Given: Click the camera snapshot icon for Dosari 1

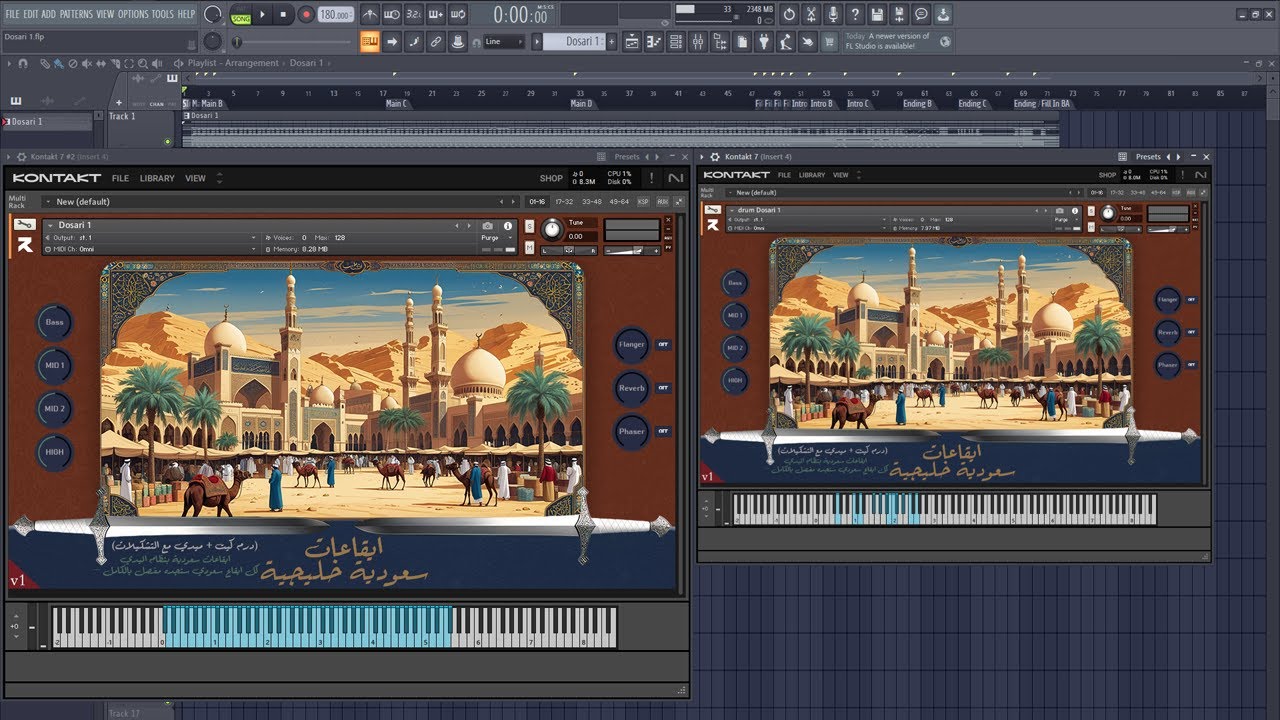Looking at the screenshot, I should coord(488,226).
